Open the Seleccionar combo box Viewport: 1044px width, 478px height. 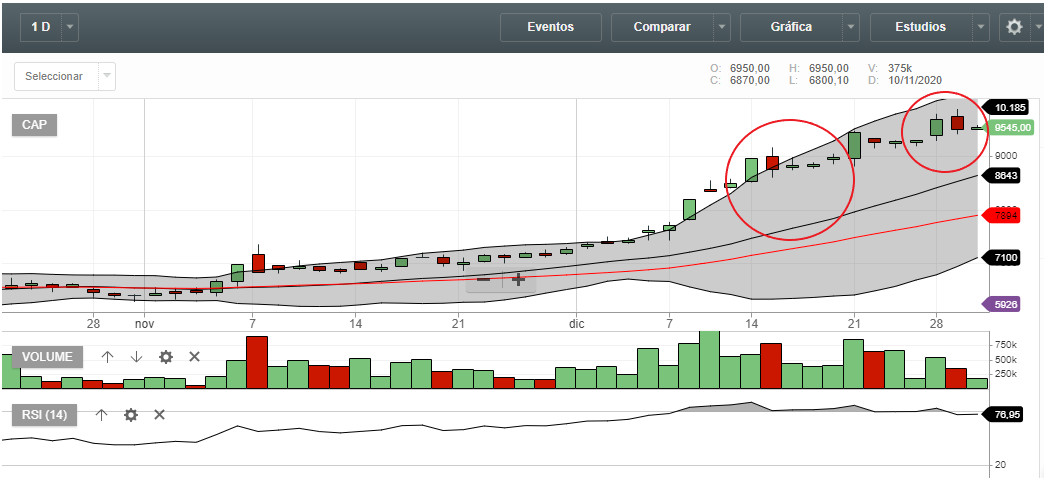(x=65, y=77)
